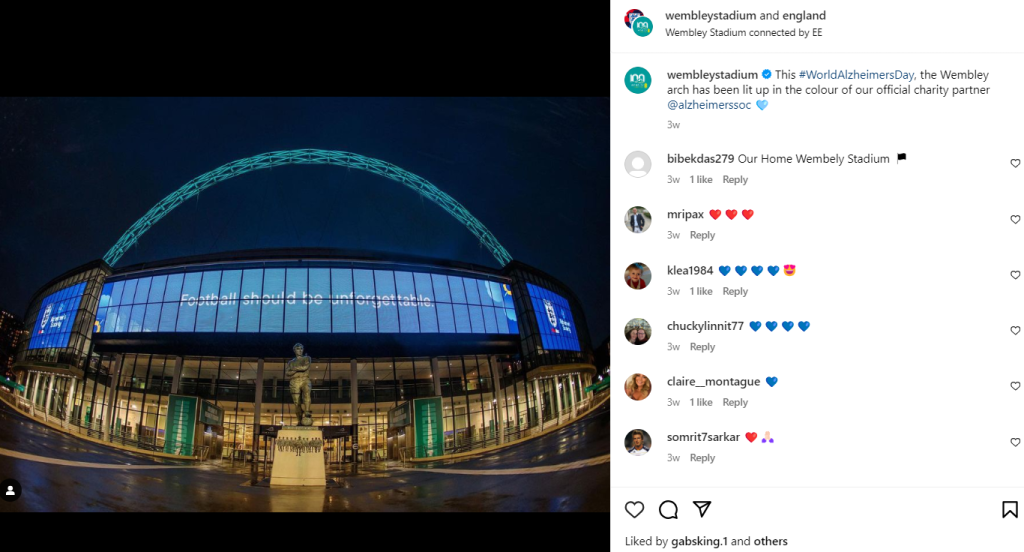1024x552 pixels.
Task: Show tagged people on the photo
Action: (11, 491)
